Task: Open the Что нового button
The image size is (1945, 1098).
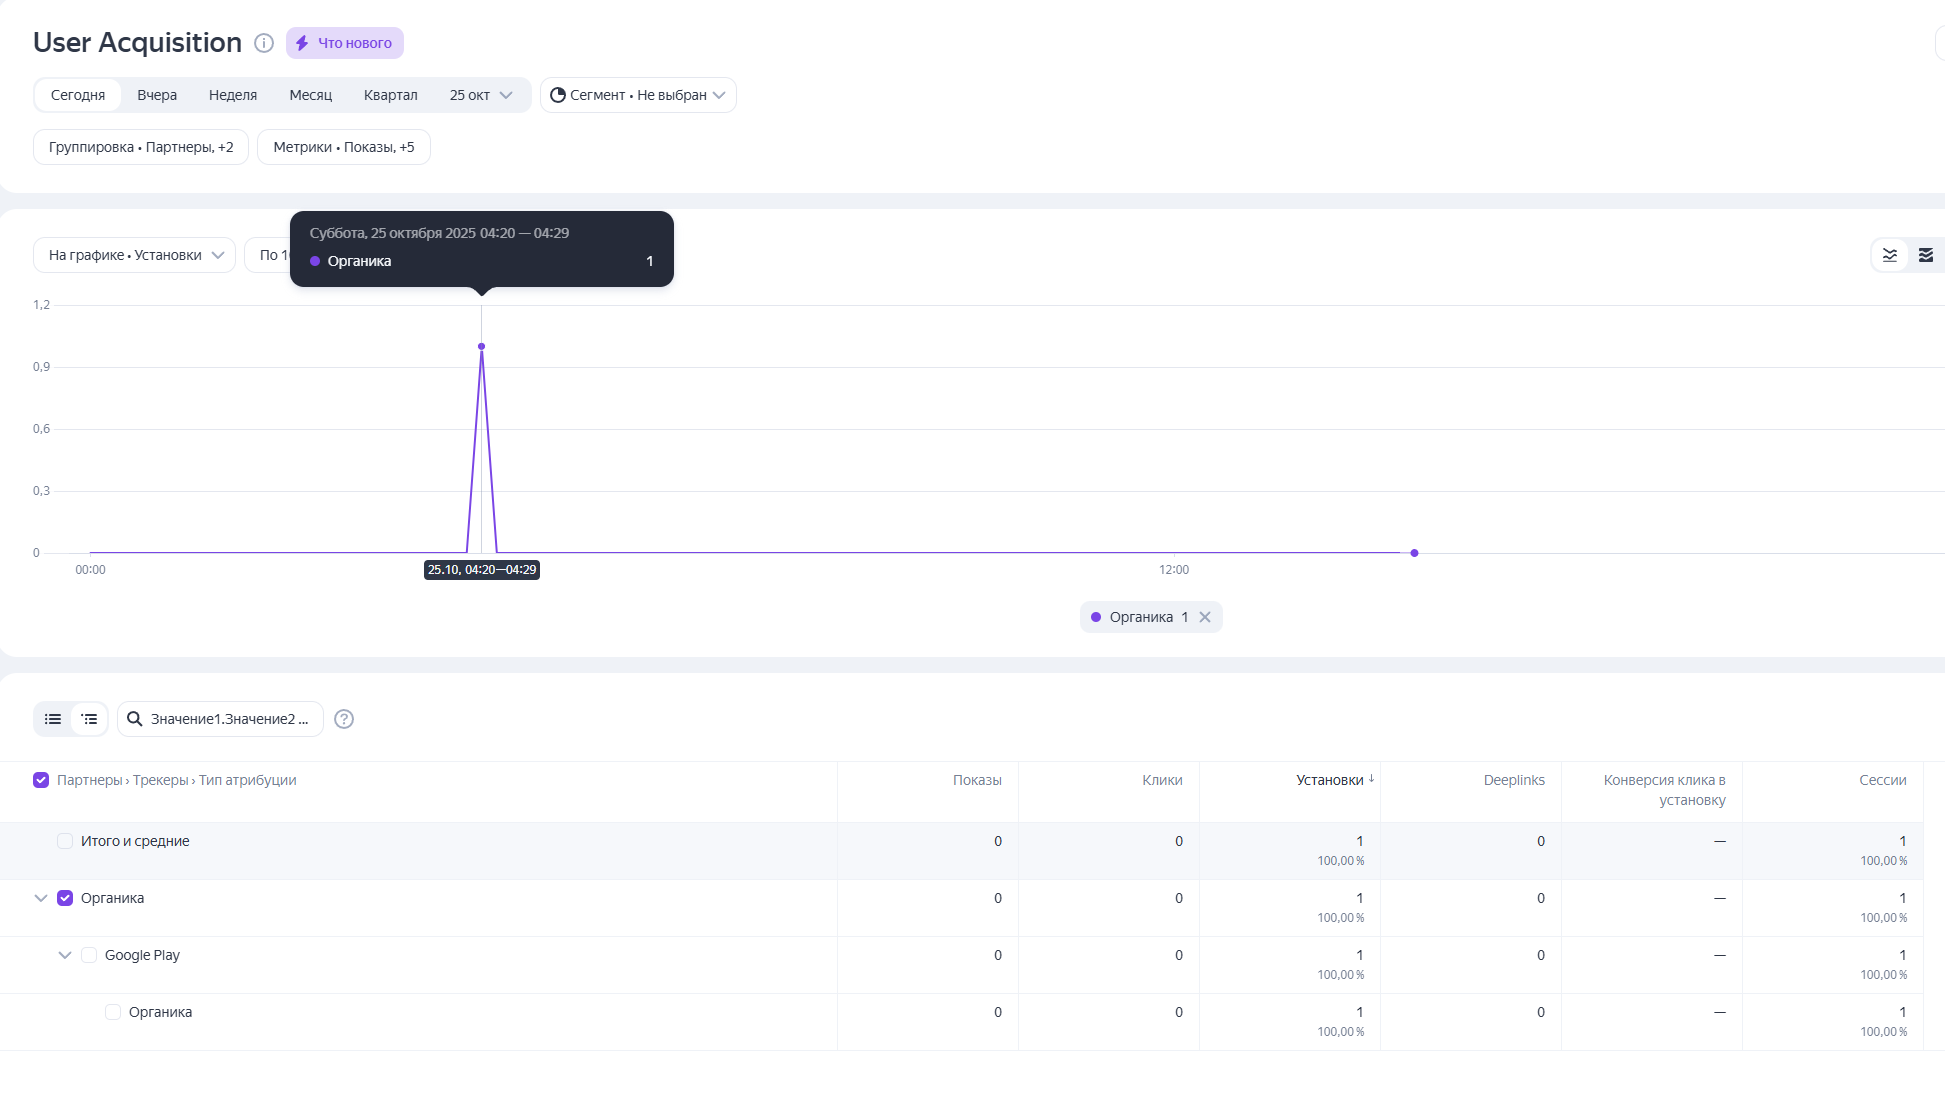Action: point(345,43)
